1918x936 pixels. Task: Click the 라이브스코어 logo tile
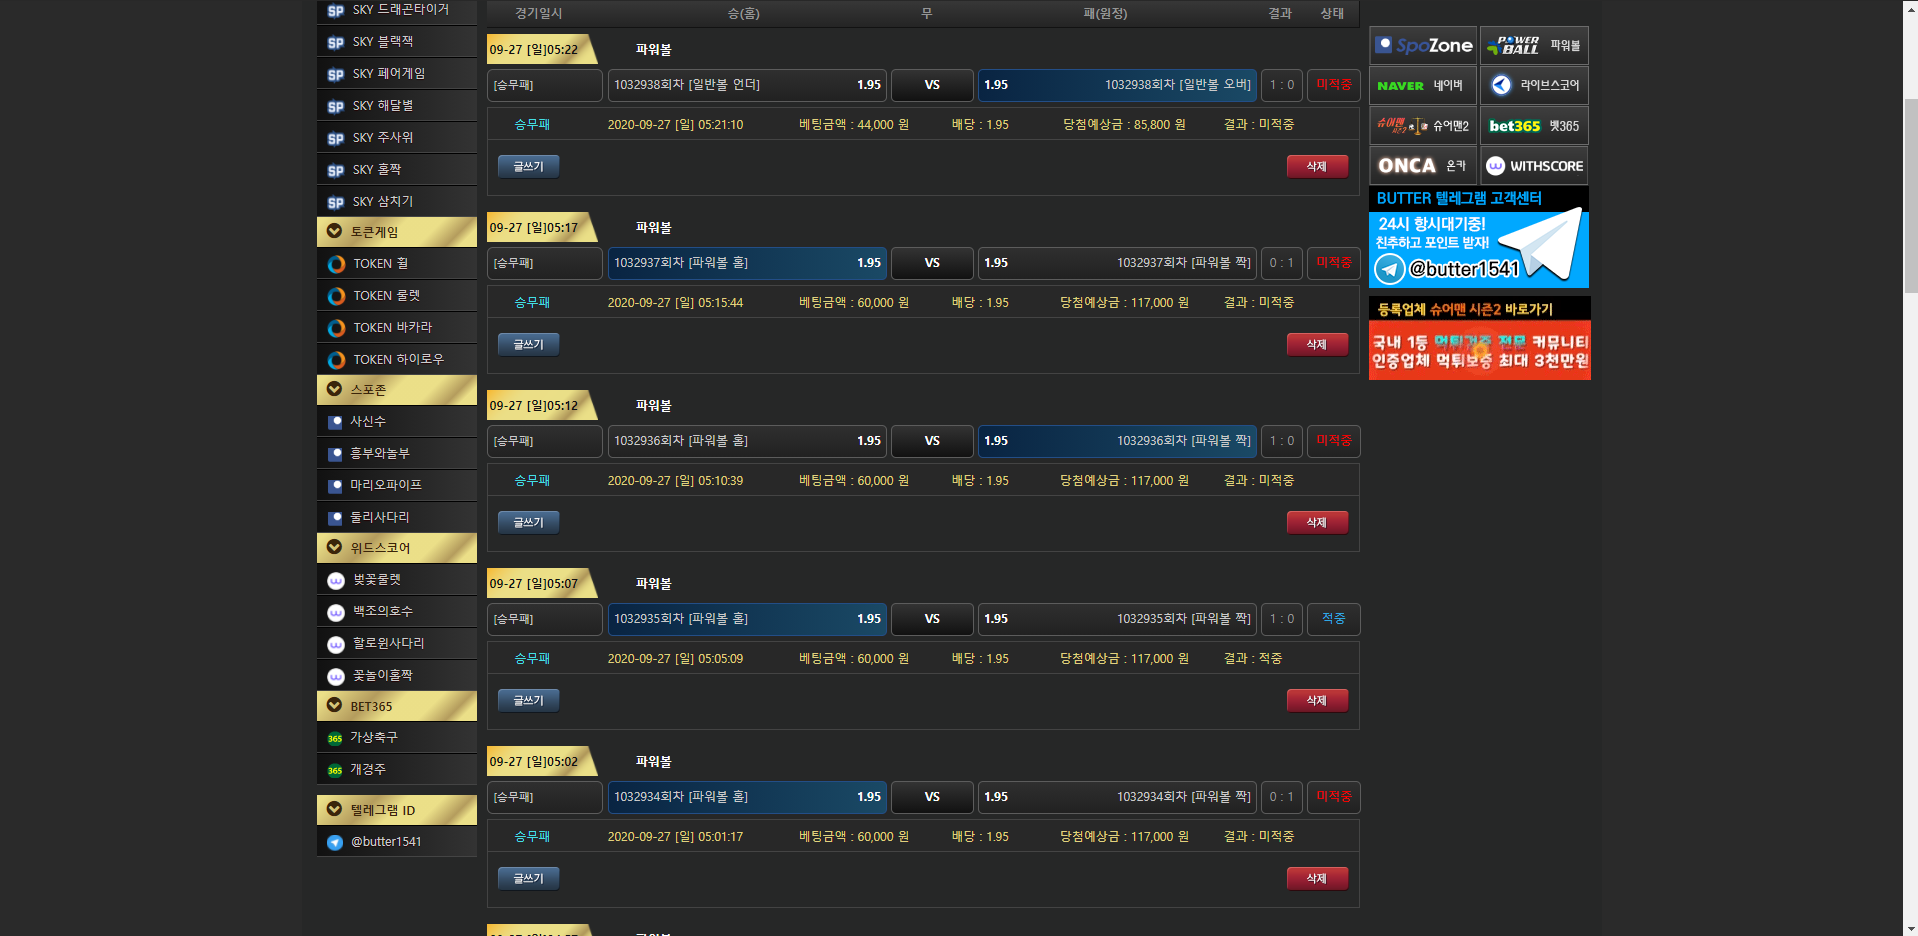click(1534, 86)
